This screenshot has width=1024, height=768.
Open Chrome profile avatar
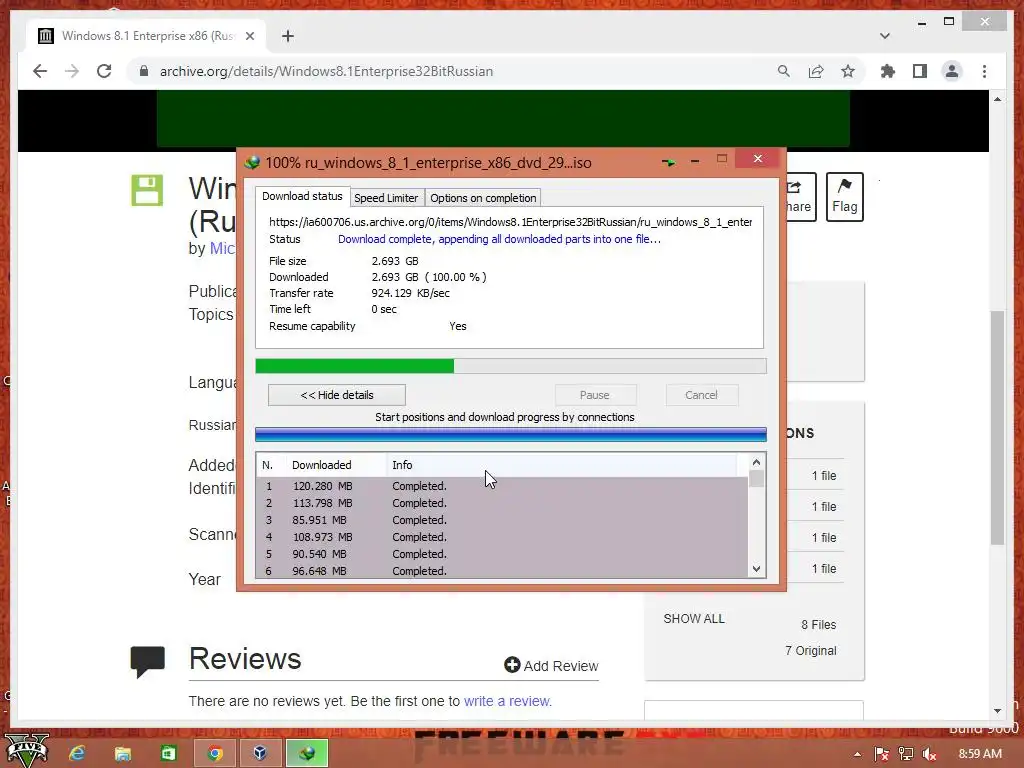[952, 71]
